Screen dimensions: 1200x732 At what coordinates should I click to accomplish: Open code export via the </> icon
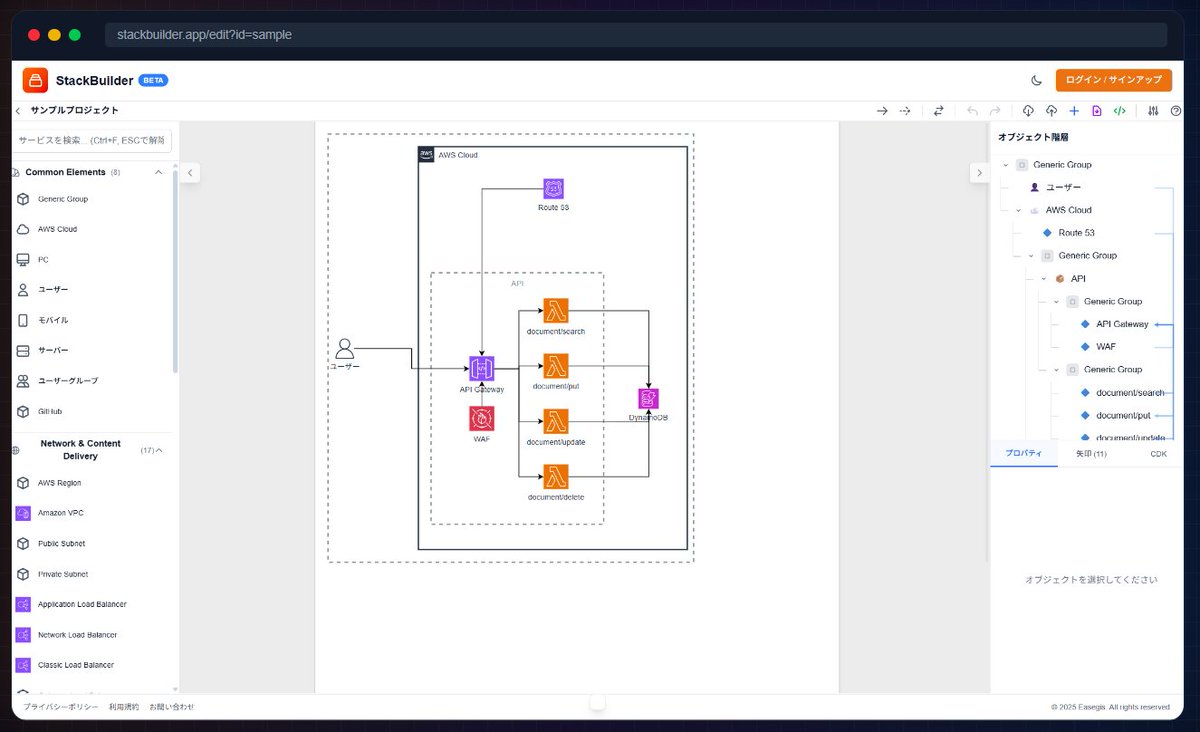(x=1119, y=111)
